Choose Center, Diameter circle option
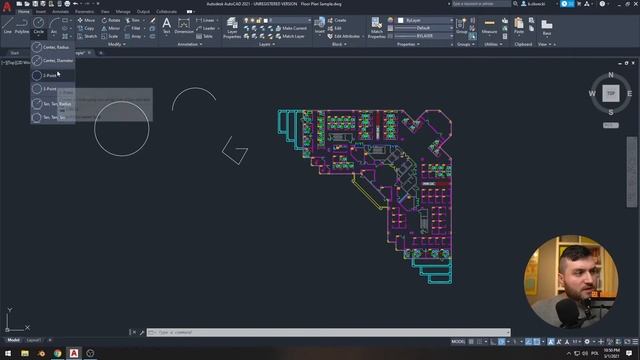Viewport: 640px width, 360px height. [53, 60]
